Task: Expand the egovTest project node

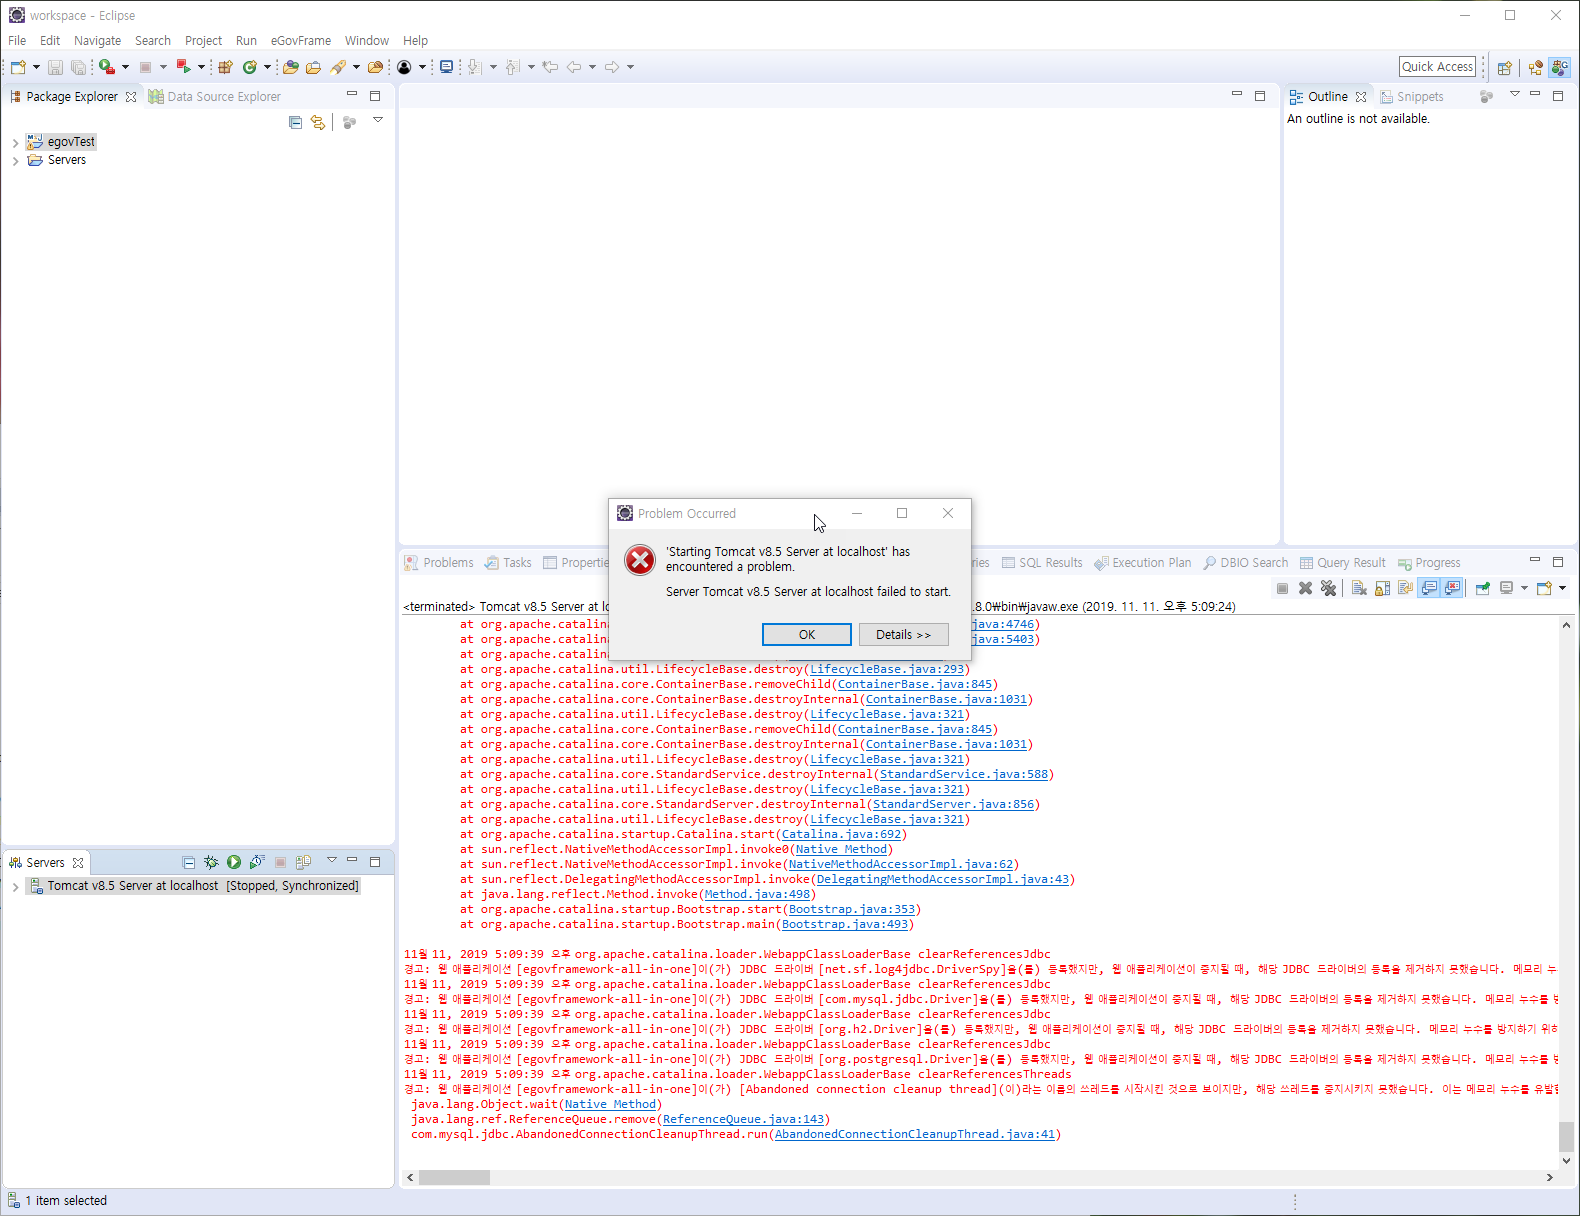Action: point(15,143)
